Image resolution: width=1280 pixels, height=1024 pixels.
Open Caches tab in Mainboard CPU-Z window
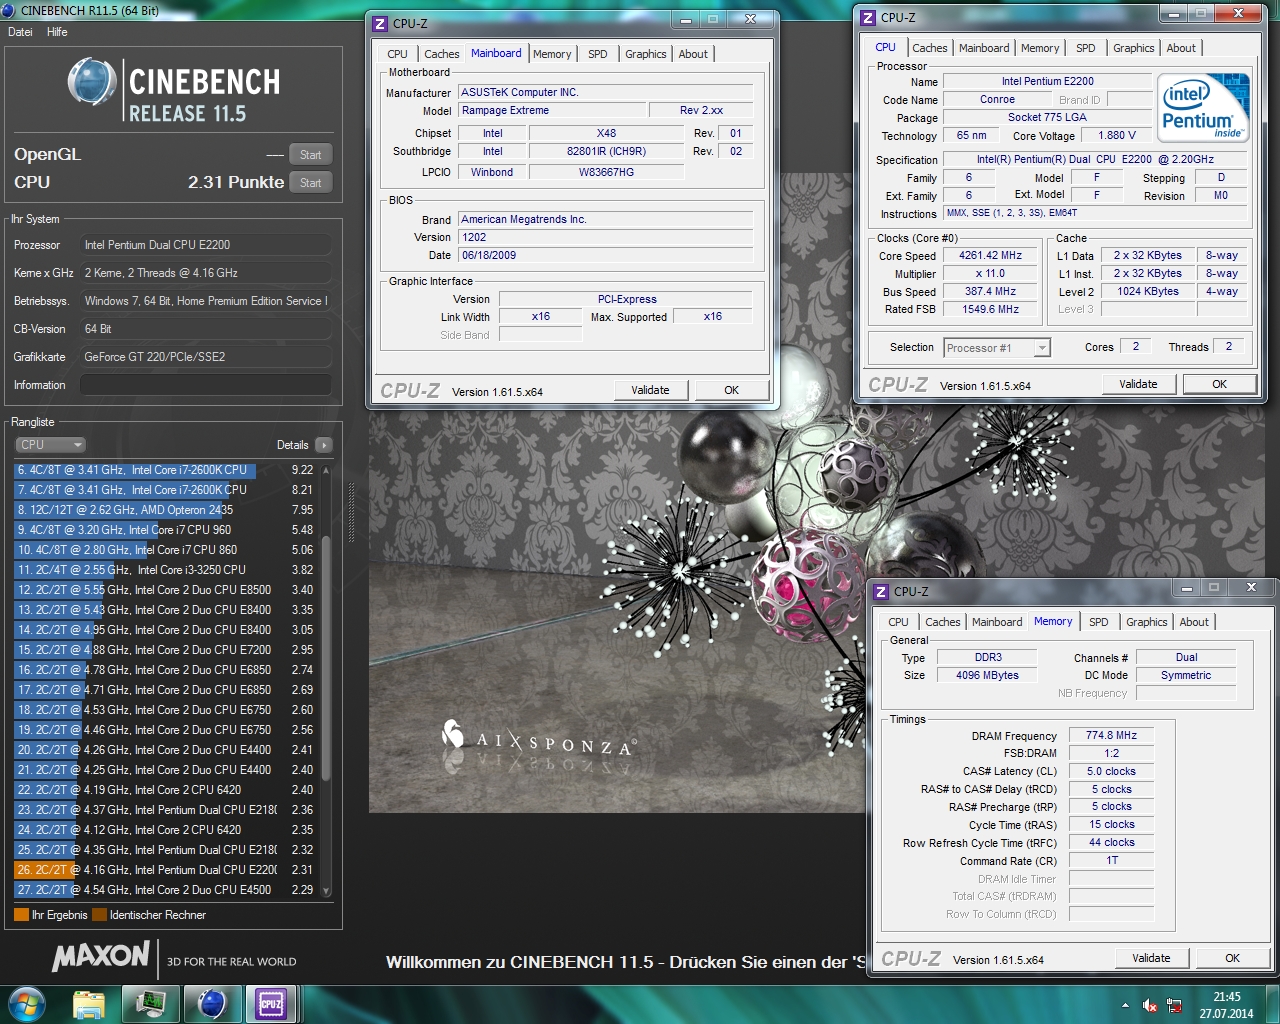[441, 54]
